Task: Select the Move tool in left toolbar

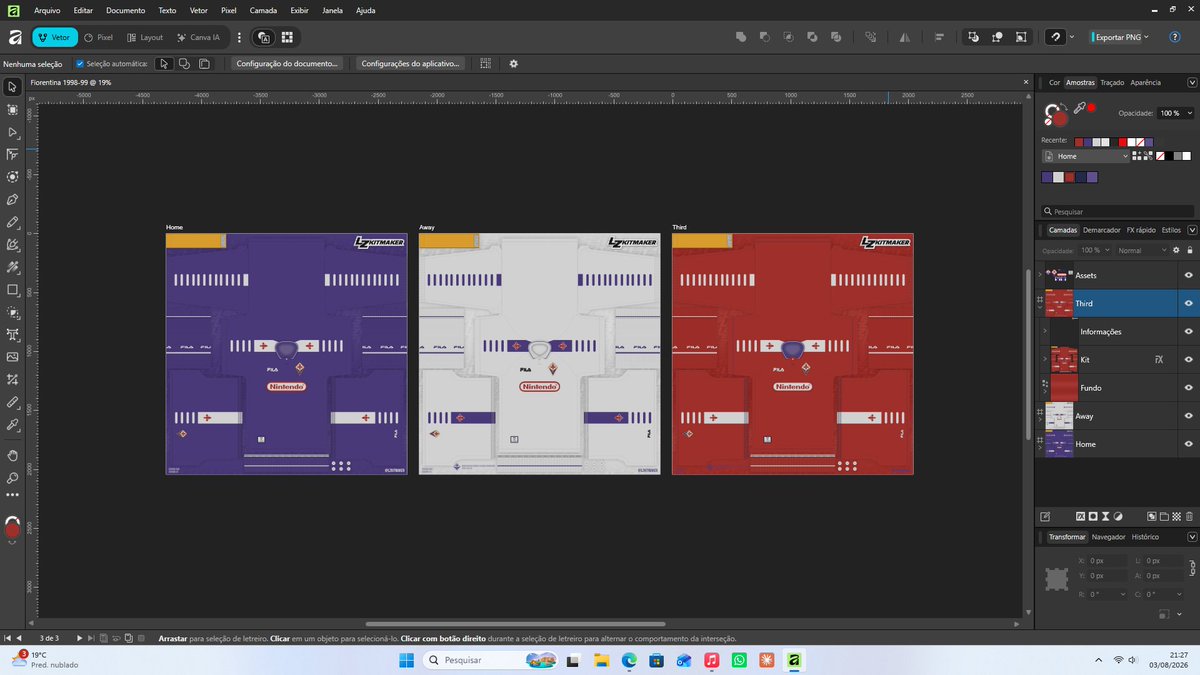Action: [13, 87]
